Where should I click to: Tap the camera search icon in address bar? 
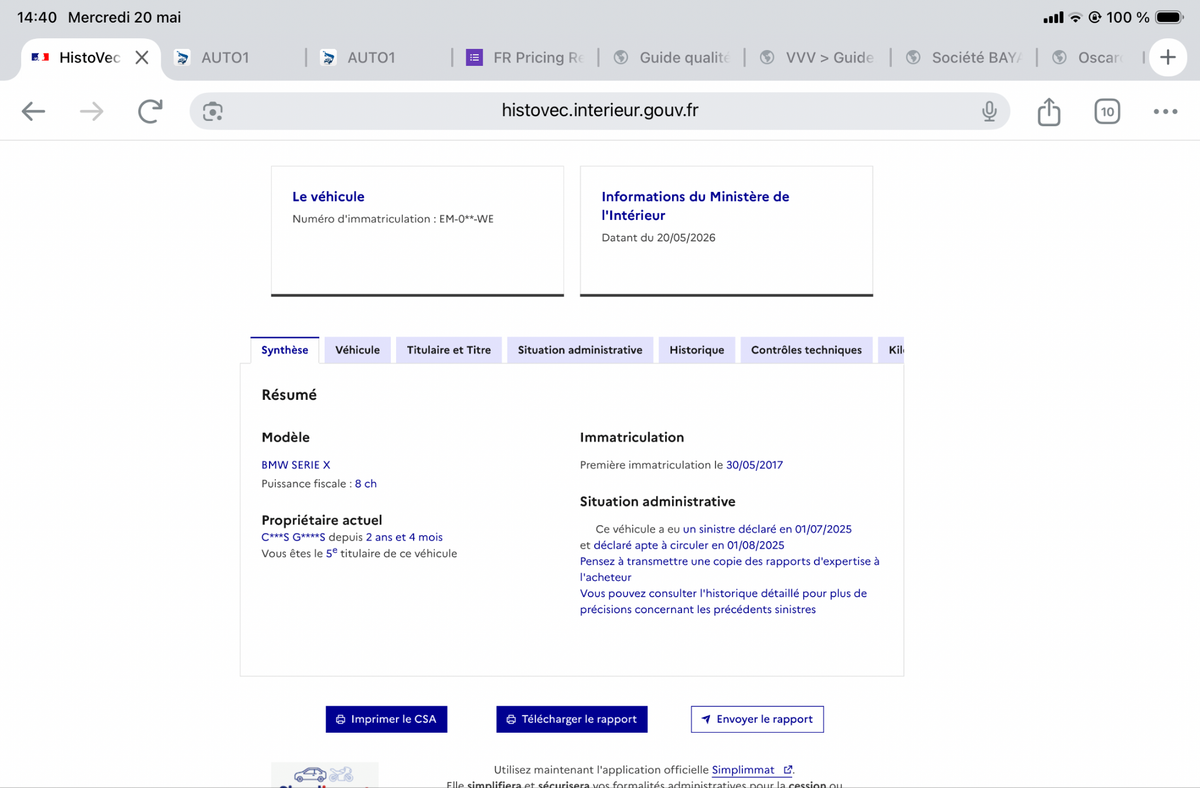coord(212,111)
